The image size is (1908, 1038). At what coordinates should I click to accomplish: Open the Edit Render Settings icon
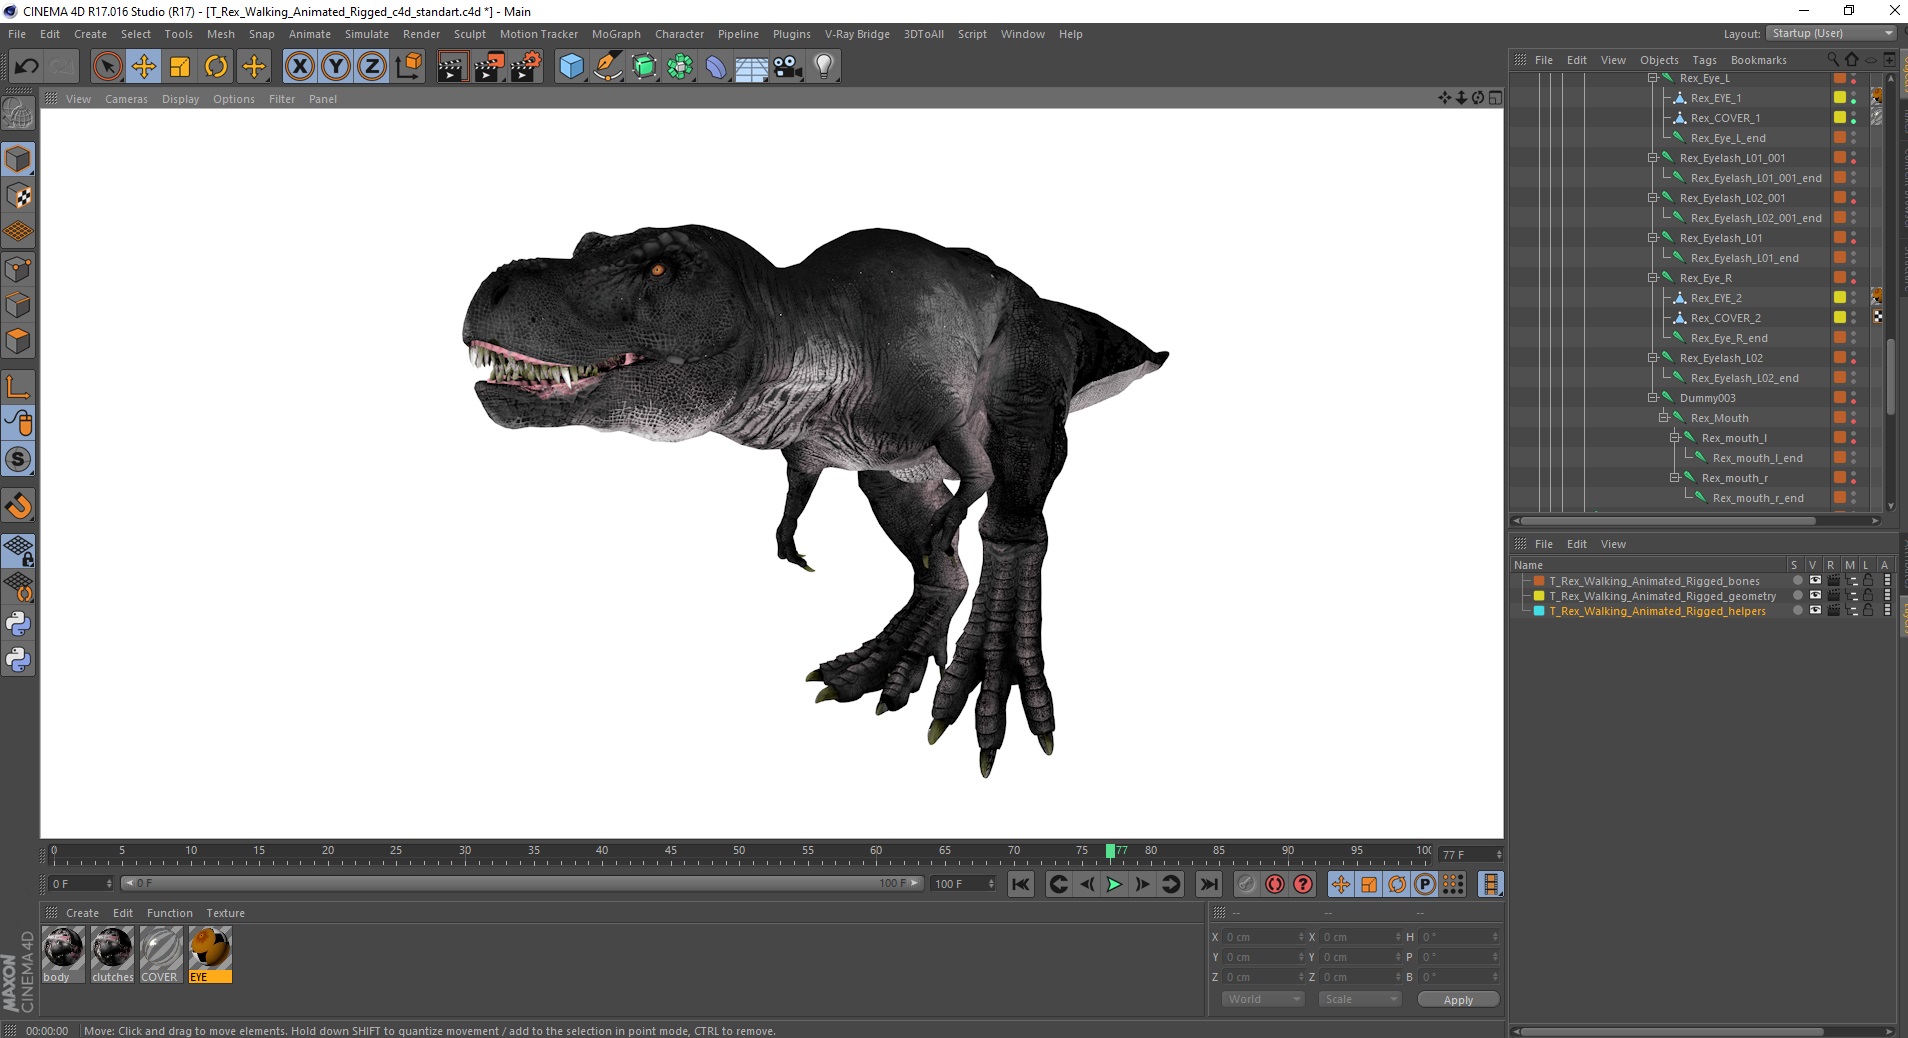tap(526, 67)
